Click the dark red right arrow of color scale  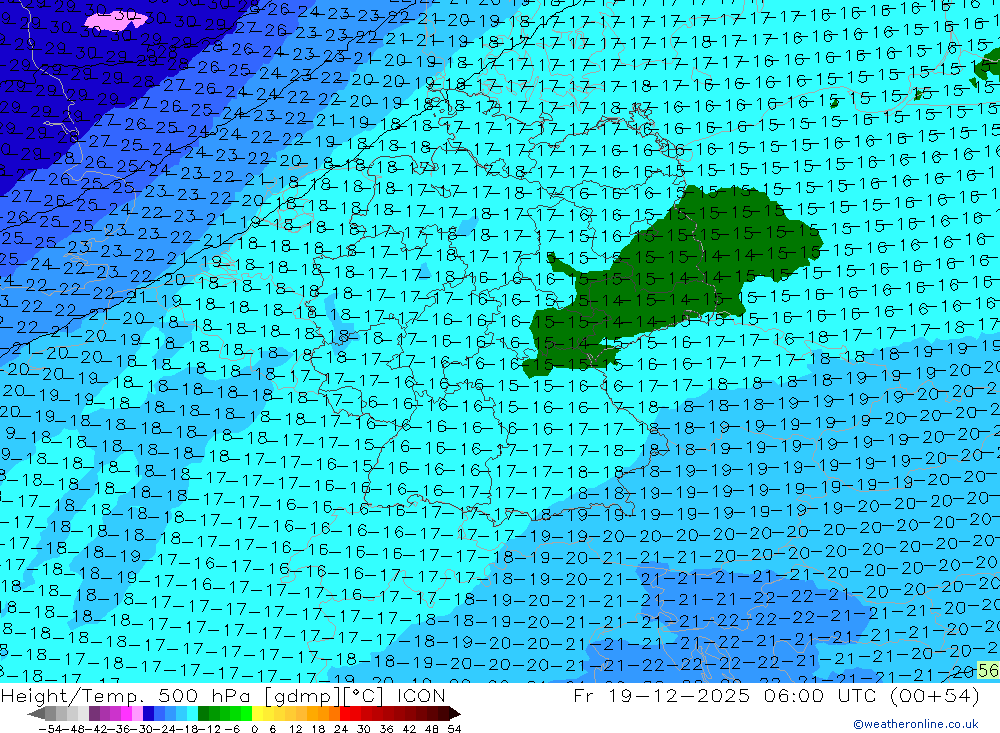pos(453,714)
